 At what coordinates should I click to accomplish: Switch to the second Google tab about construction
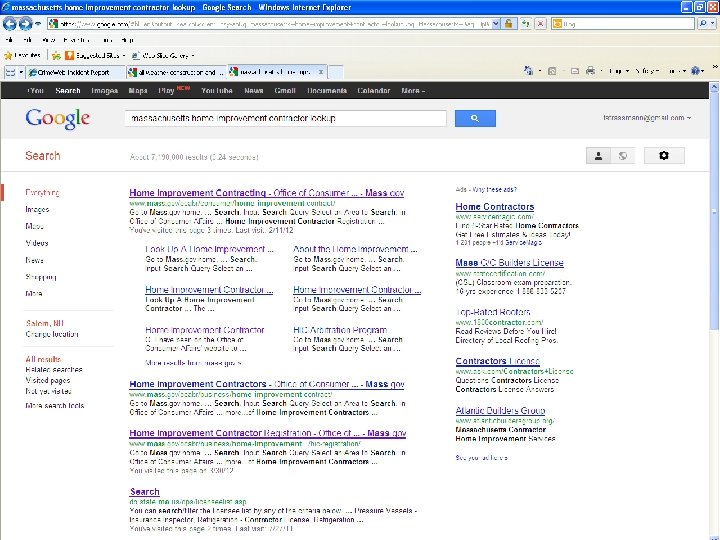[x=176, y=72]
